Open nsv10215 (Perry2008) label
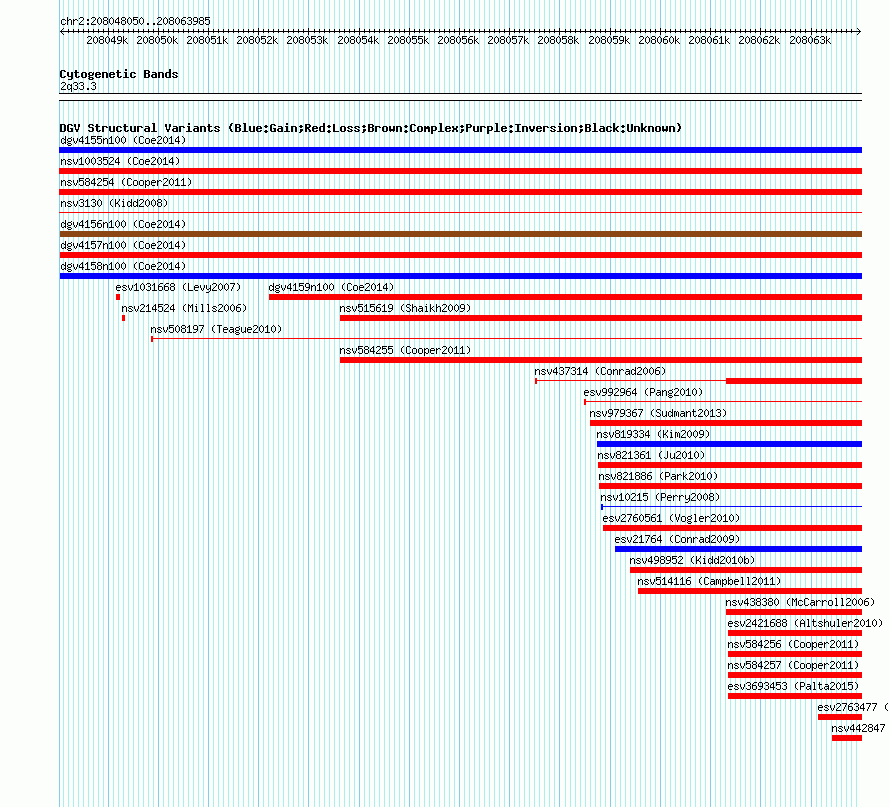890x807 pixels. pyautogui.click(x=660, y=497)
